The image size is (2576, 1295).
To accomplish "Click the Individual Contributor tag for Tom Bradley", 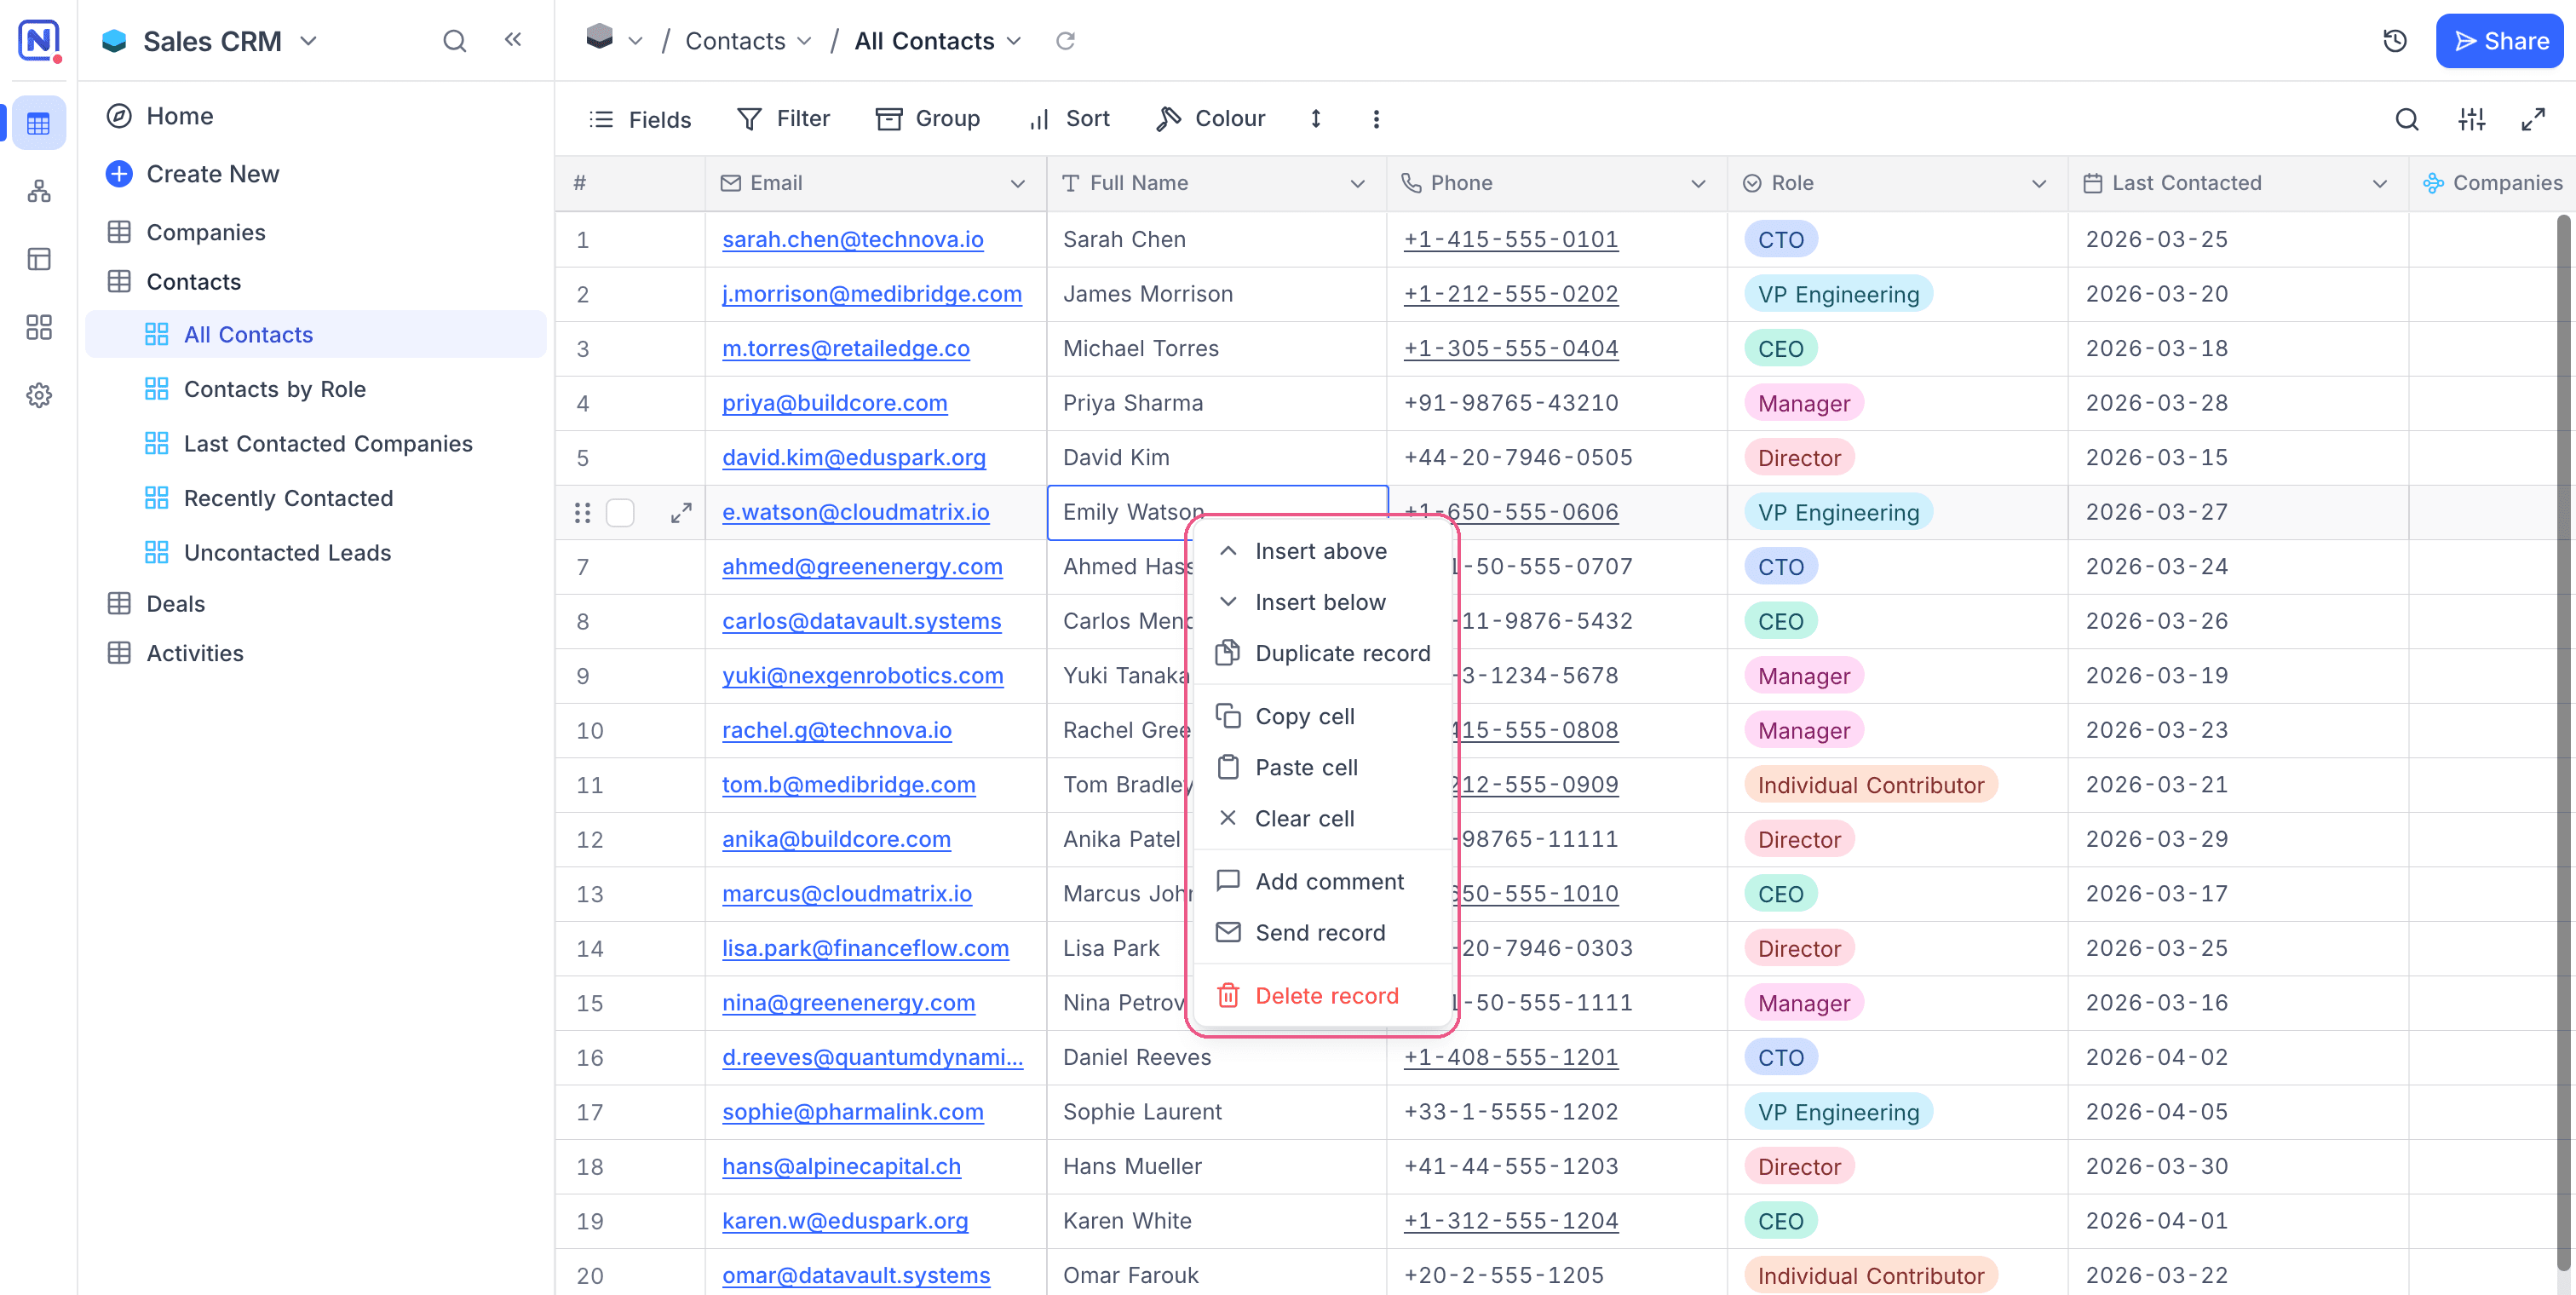I will pos(1870,785).
